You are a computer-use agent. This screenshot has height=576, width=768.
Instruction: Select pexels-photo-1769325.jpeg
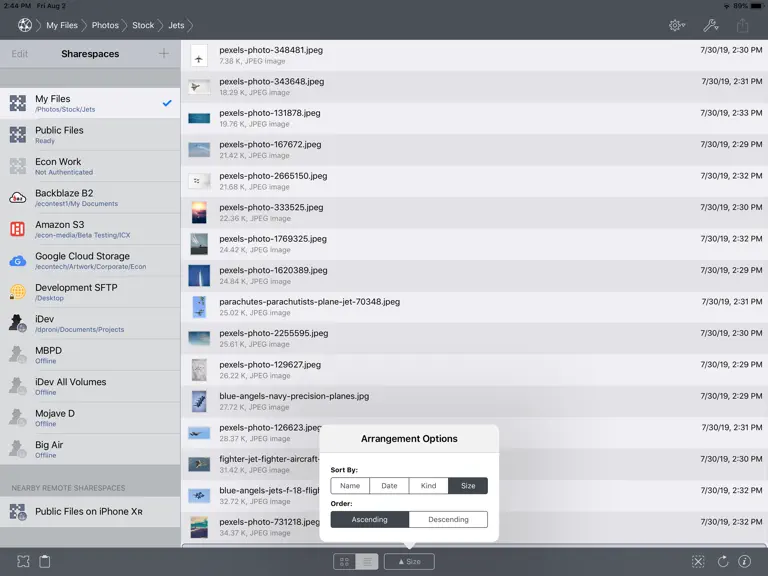tap(475, 244)
